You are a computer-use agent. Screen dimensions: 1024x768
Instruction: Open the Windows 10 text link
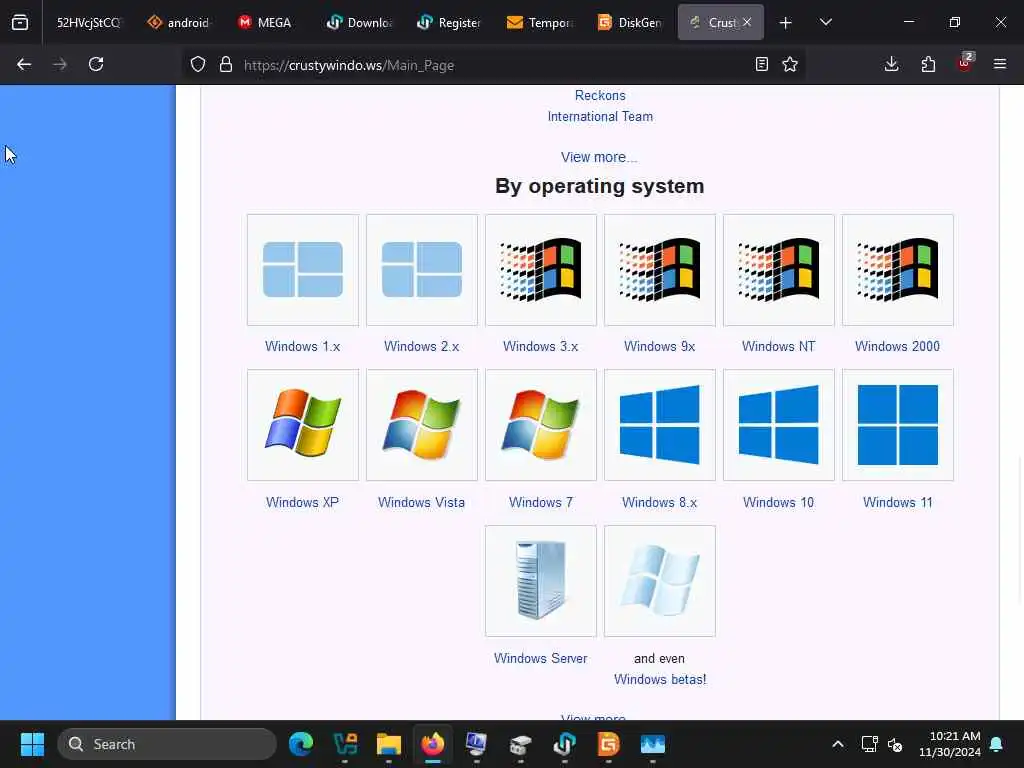(778, 502)
